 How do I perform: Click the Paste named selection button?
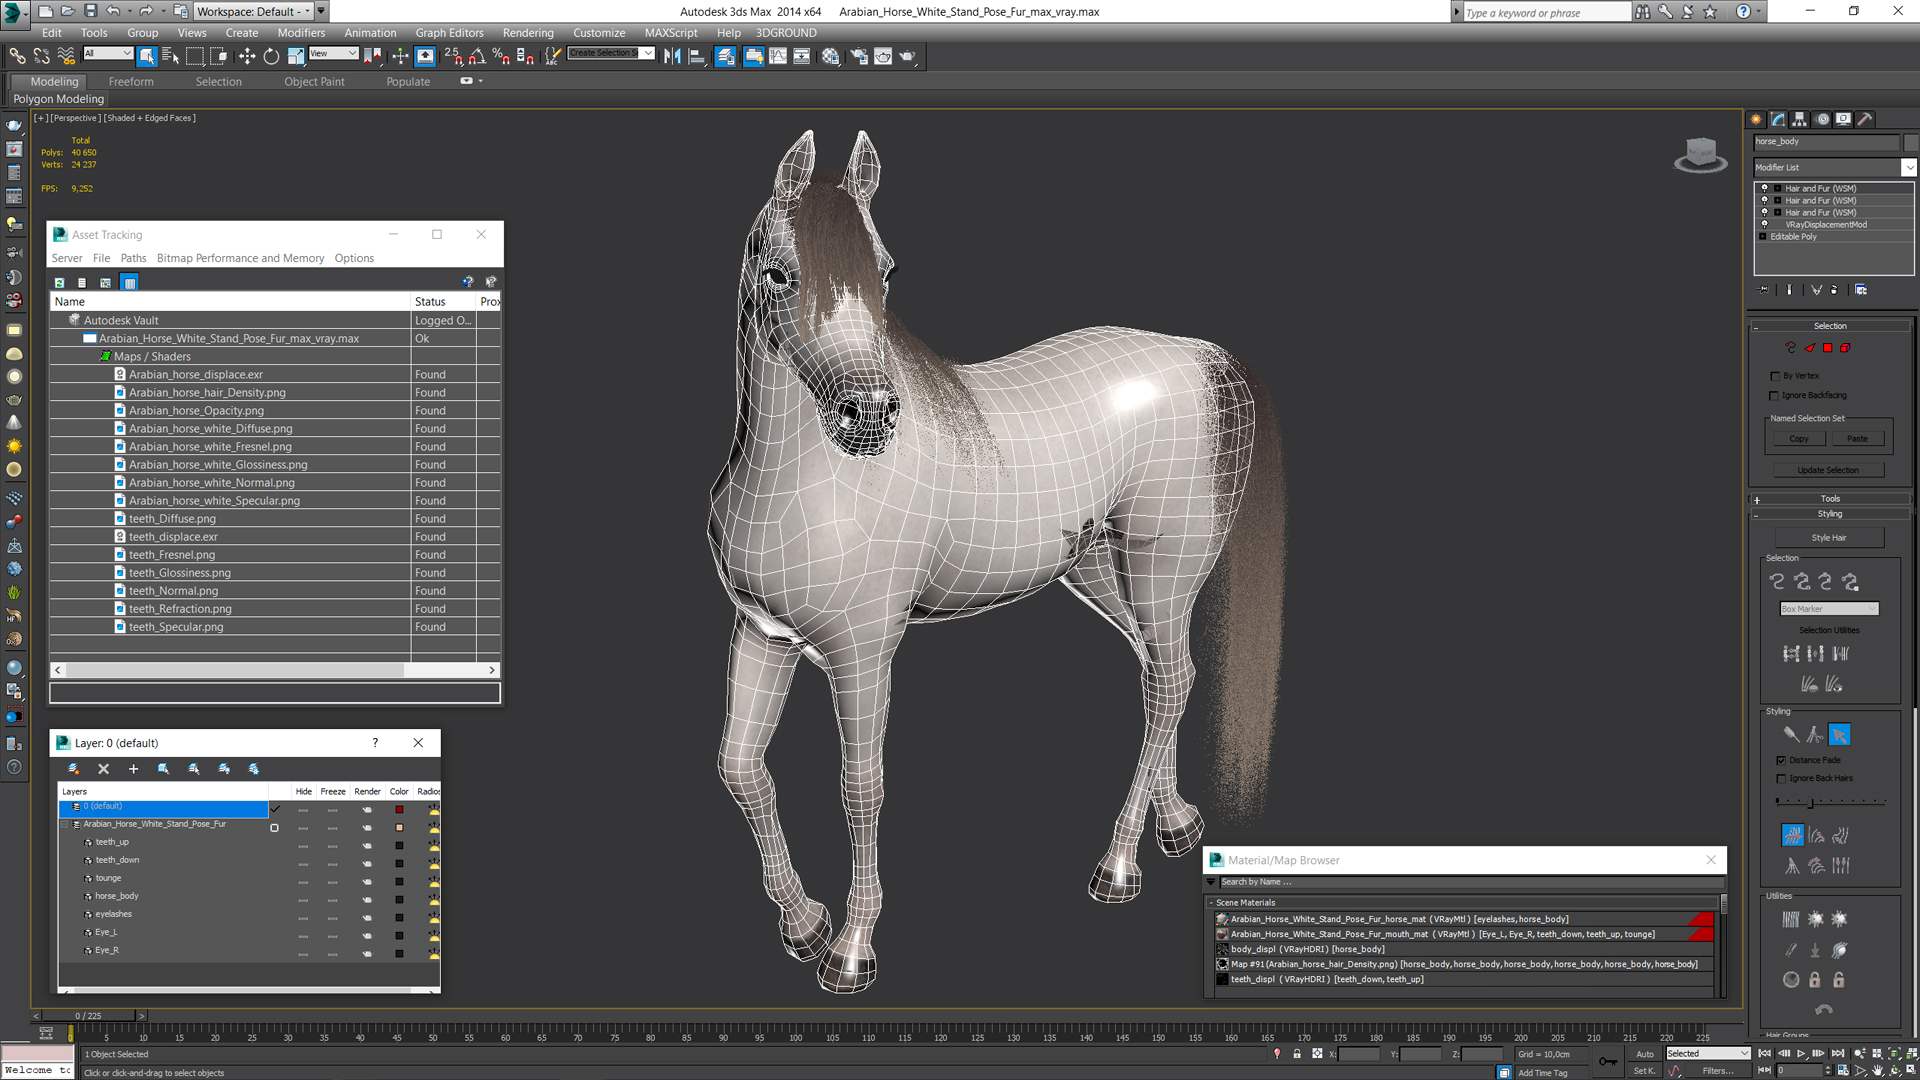(1857, 439)
